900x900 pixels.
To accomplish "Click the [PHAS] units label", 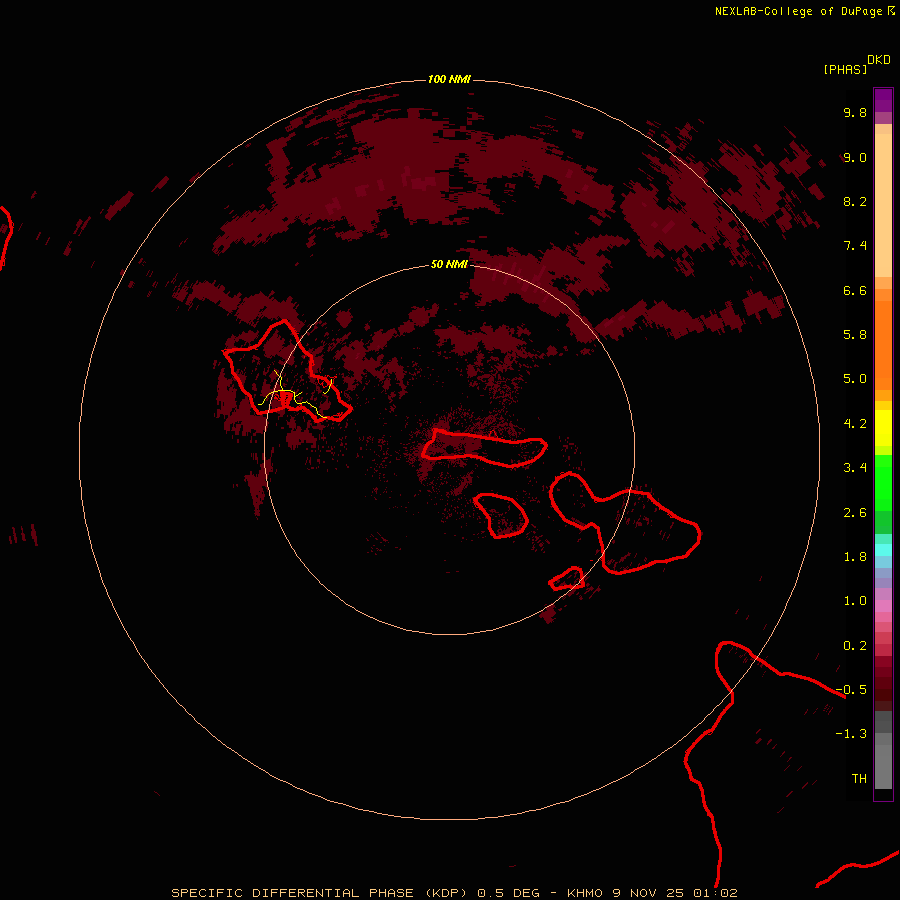I will (x=845, y=69).
